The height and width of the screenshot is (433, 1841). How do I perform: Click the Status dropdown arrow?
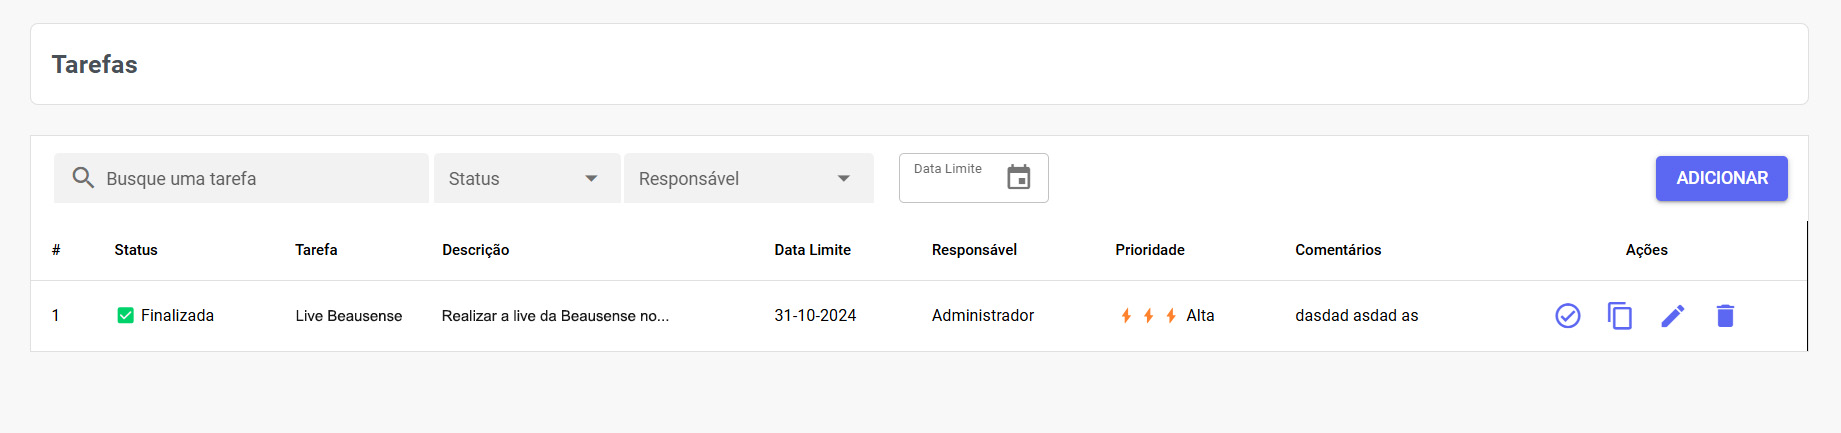point(591,178)
